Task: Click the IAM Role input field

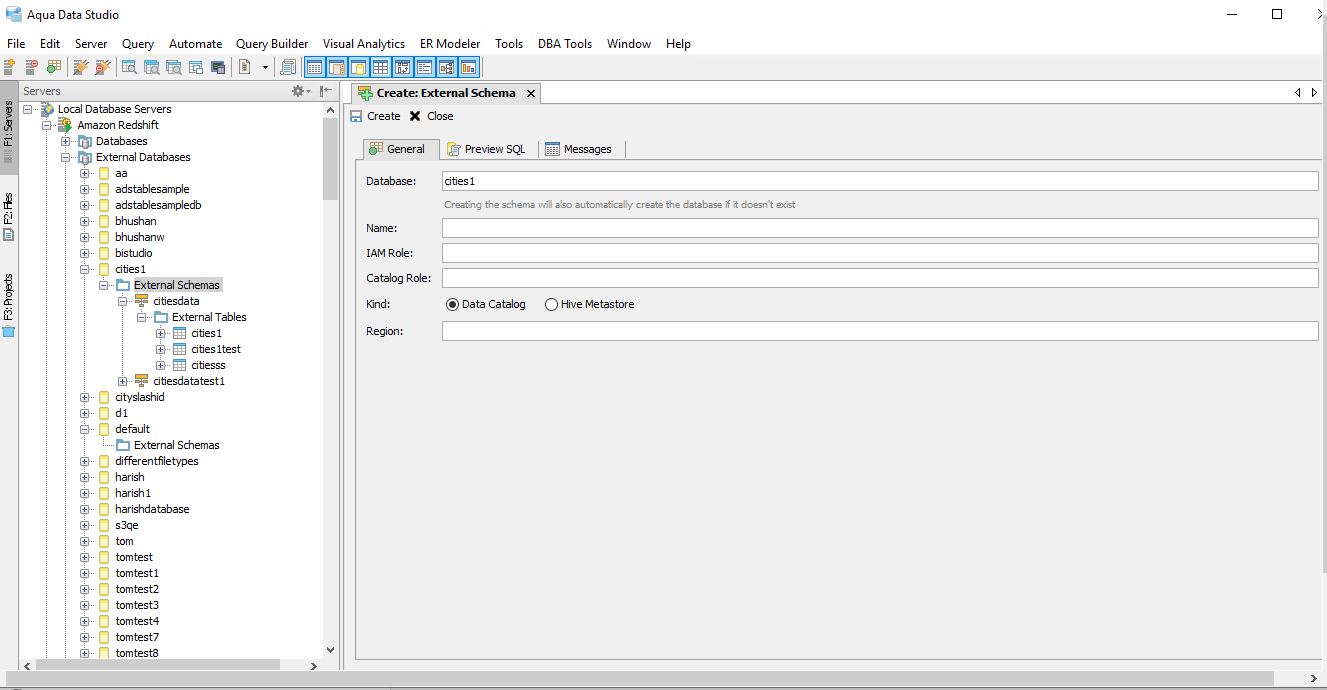Action: [x=880, y=253]
